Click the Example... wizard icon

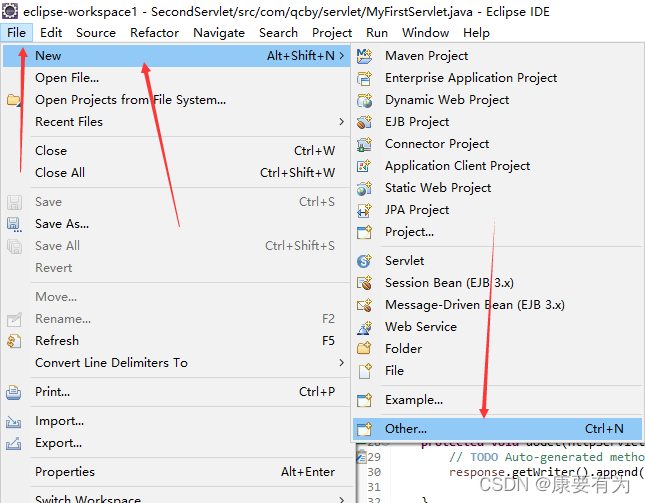tap(364, 400)
